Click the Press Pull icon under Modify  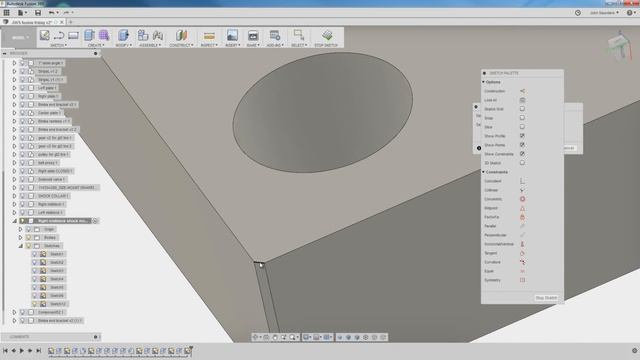(123, 35)
